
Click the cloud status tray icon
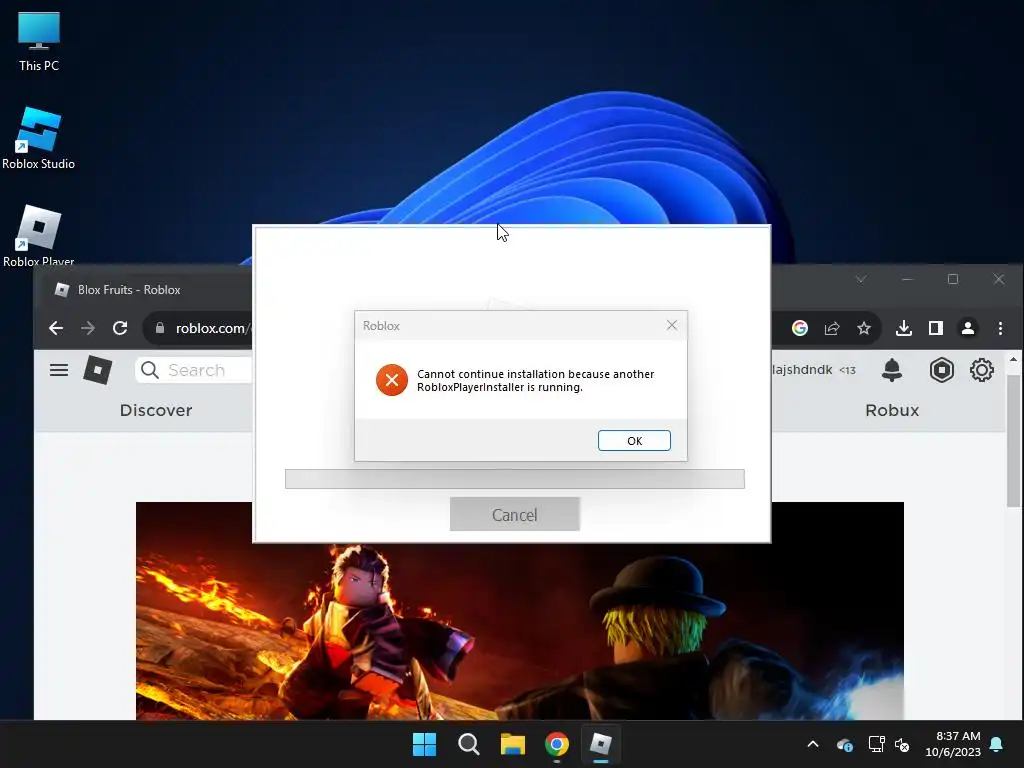tap(844, 744)
